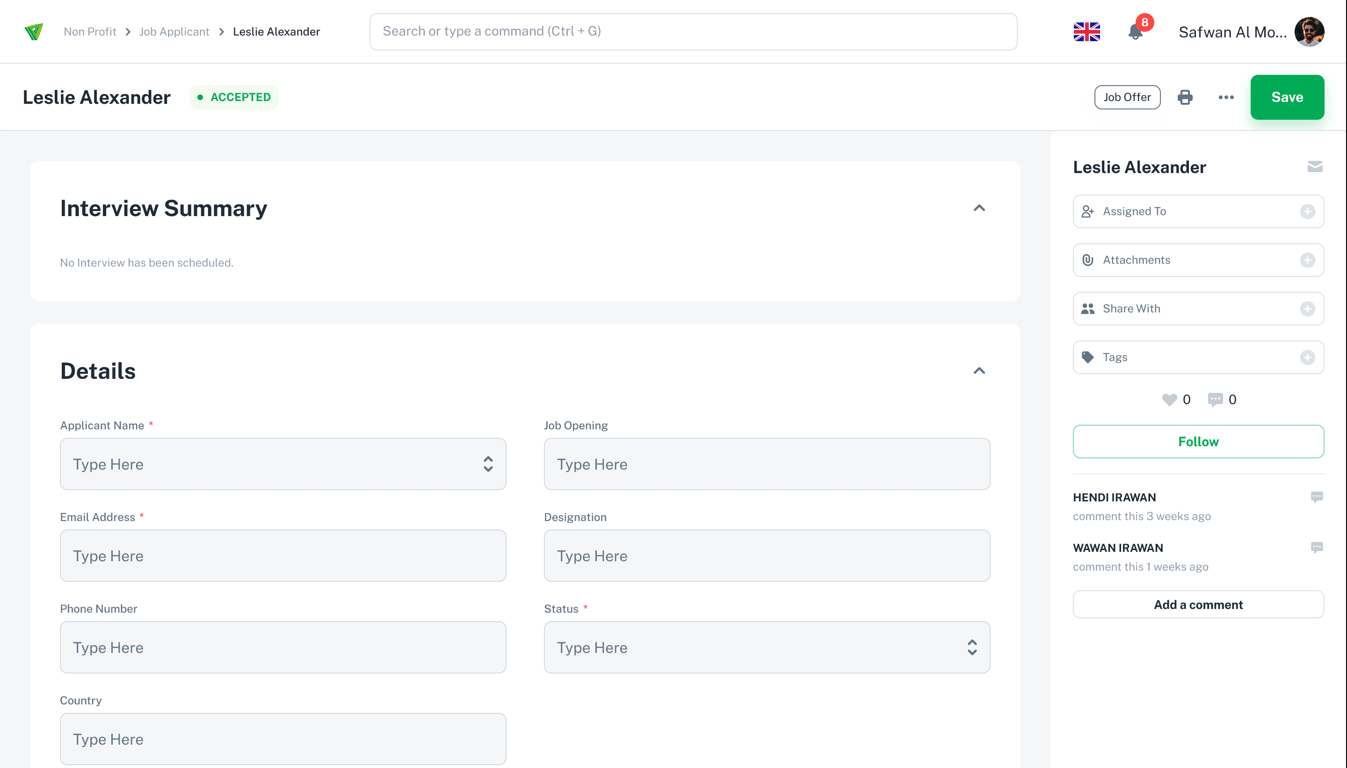Screen dimensions: 1347x768
Task: Collapse the Interview Summary section
Action: tap(979, 208)
